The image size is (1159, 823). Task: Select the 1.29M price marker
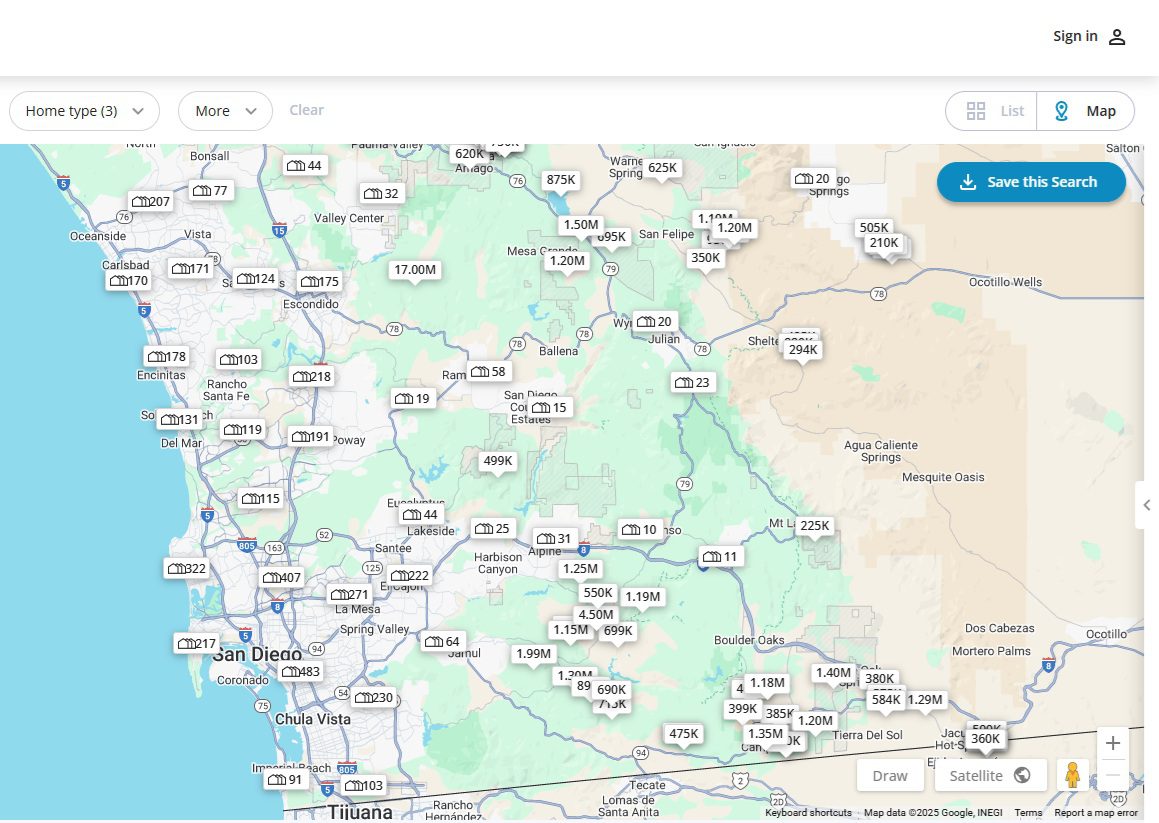coord(925,700)
